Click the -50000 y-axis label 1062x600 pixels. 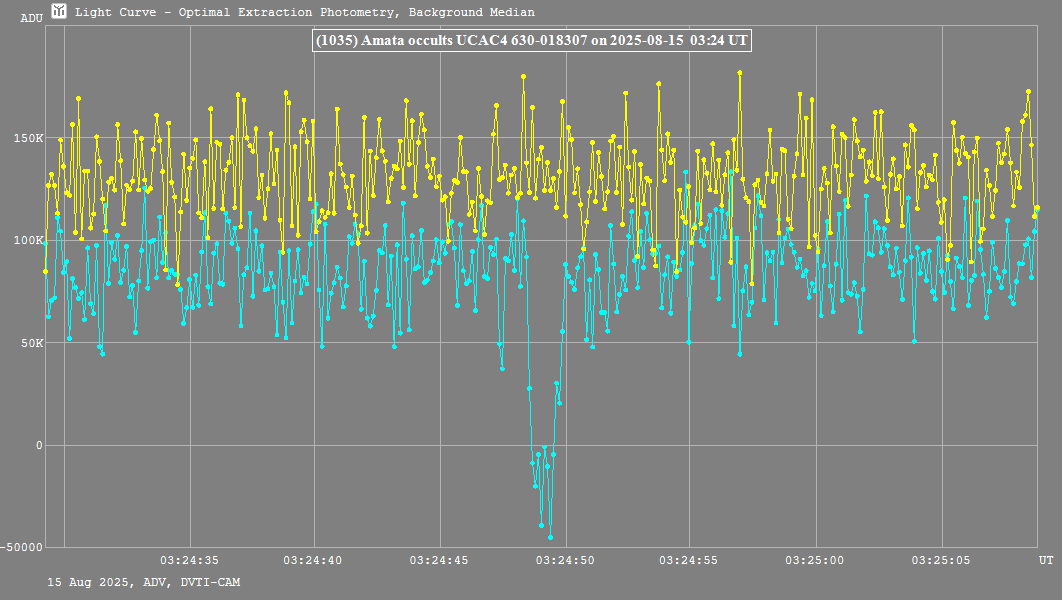(22, 548)
